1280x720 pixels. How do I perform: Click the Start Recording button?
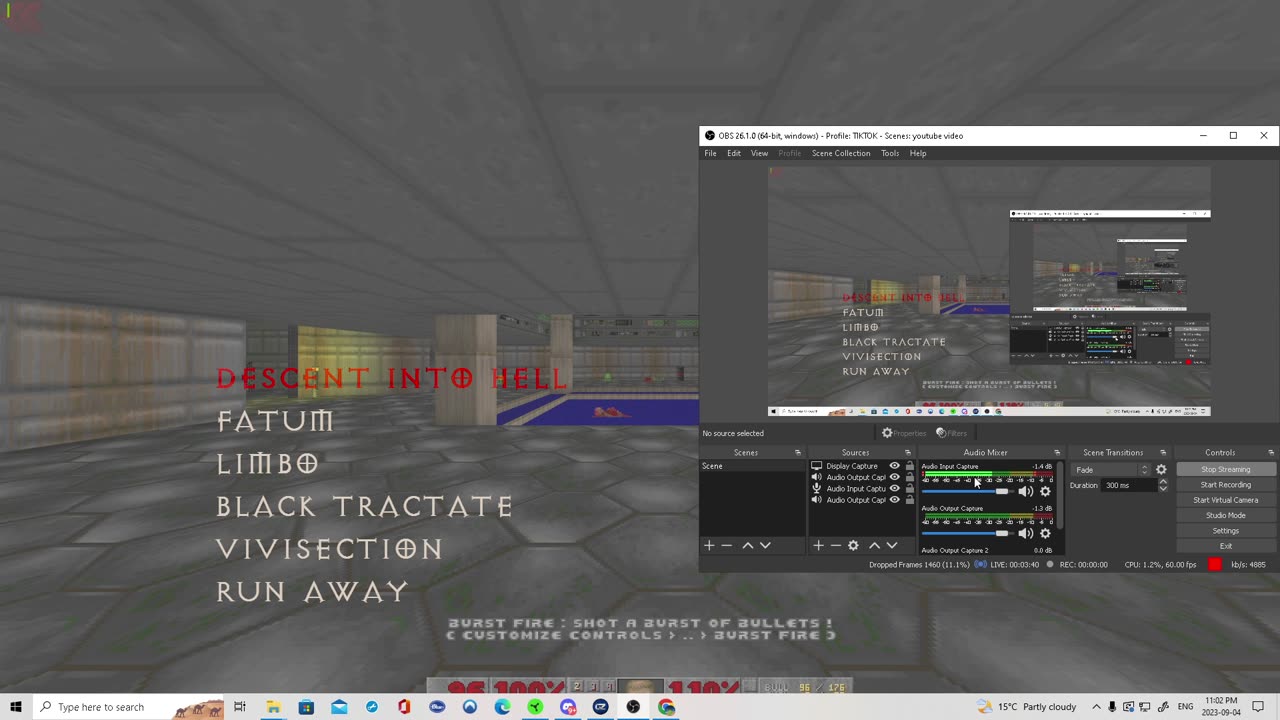[x=1225, y=485]
